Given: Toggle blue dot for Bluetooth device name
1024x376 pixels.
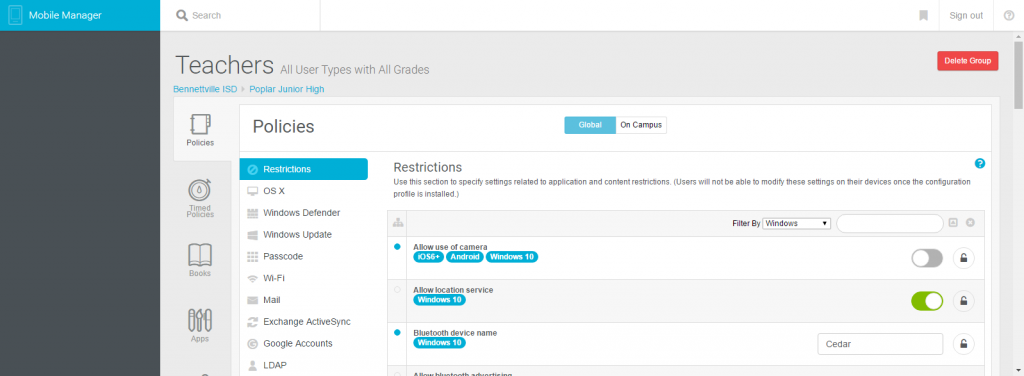Looking at the screenshot, I should [397, 332].
